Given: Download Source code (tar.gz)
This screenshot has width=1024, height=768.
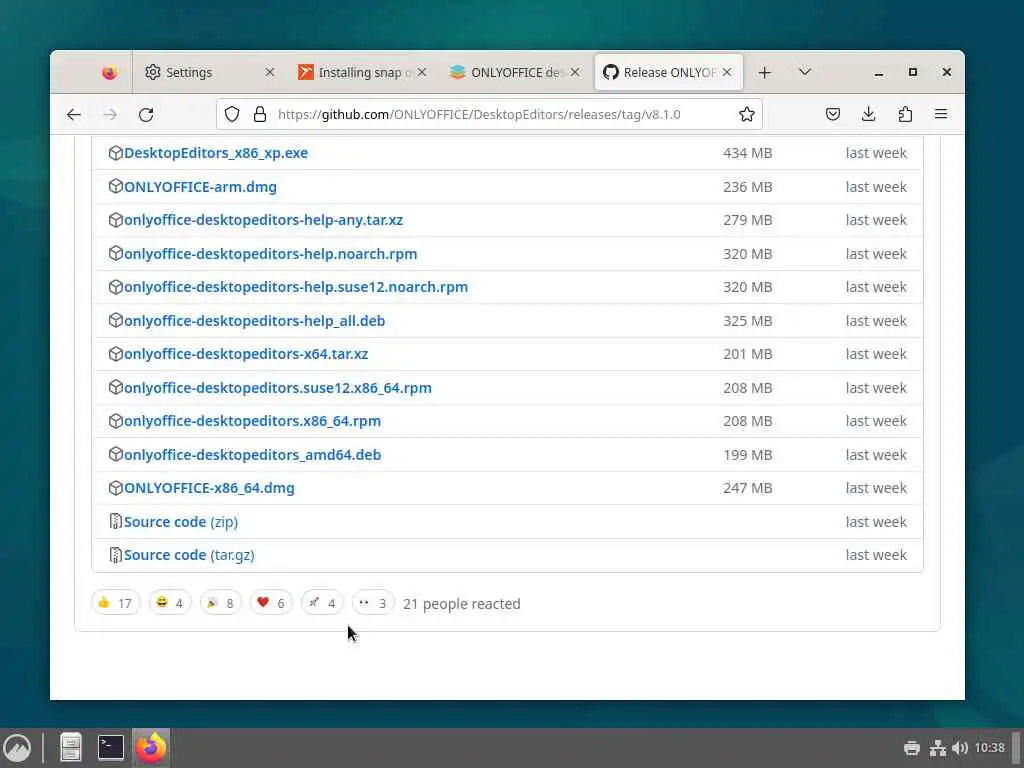Looking at the screenshot, I should [189, 555].
